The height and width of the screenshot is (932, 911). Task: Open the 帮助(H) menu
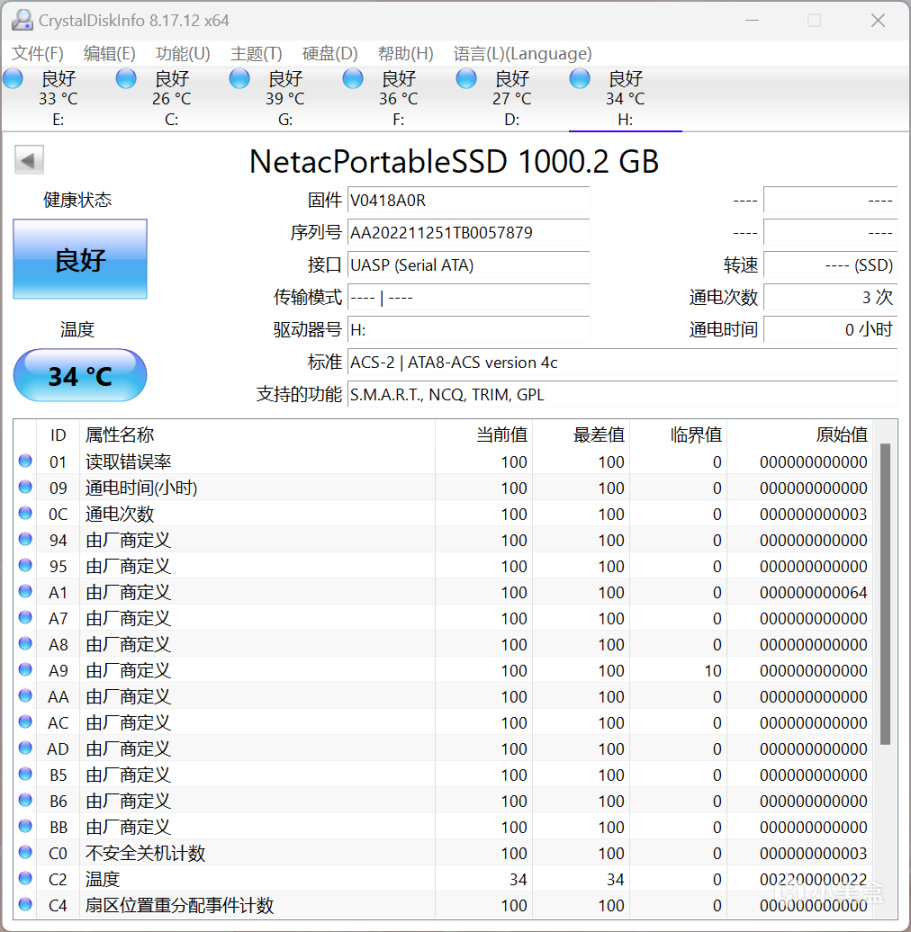point(406,53)
